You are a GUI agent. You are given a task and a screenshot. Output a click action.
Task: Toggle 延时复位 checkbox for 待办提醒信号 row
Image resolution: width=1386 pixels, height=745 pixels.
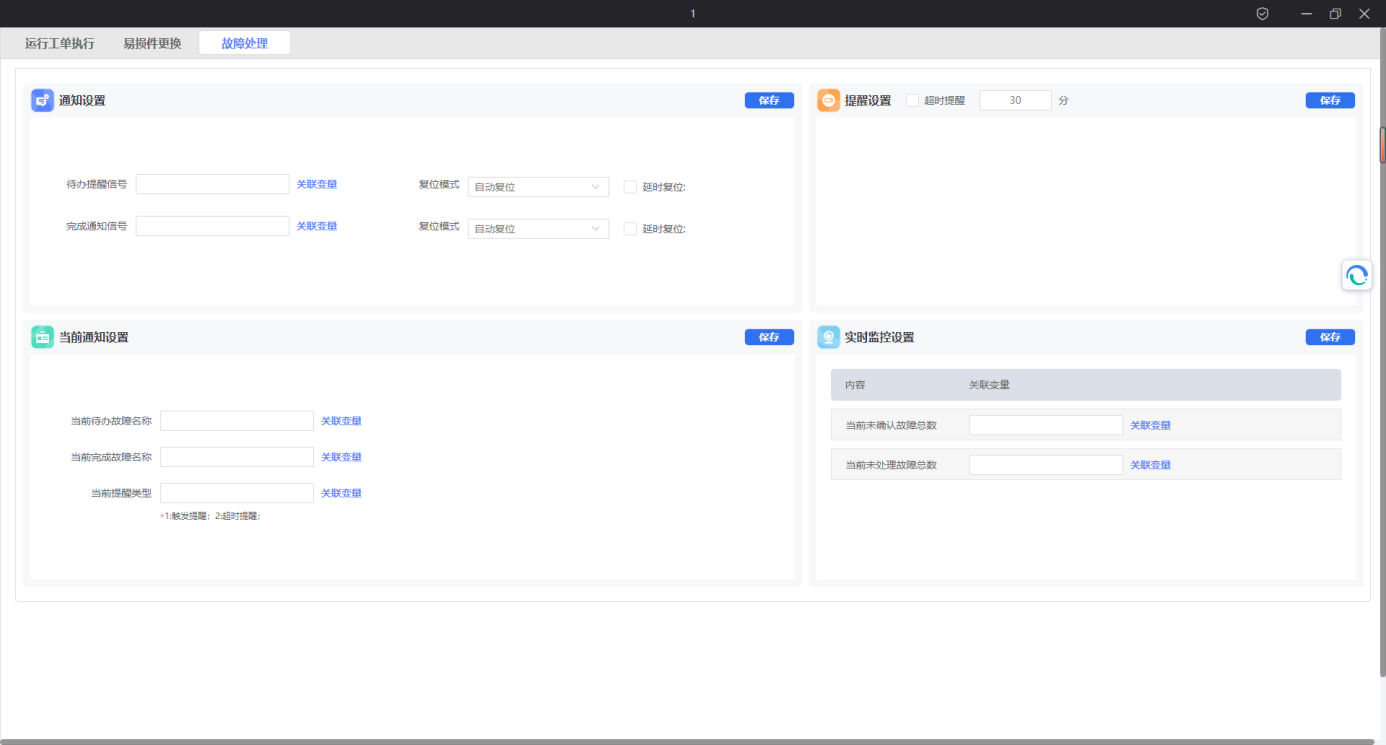pyautogui.click(x=630, y=186)
